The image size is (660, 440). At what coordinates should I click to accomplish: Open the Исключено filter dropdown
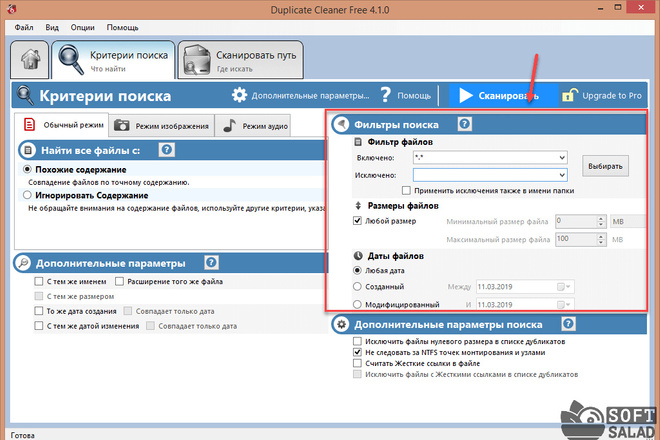[562, 175]
